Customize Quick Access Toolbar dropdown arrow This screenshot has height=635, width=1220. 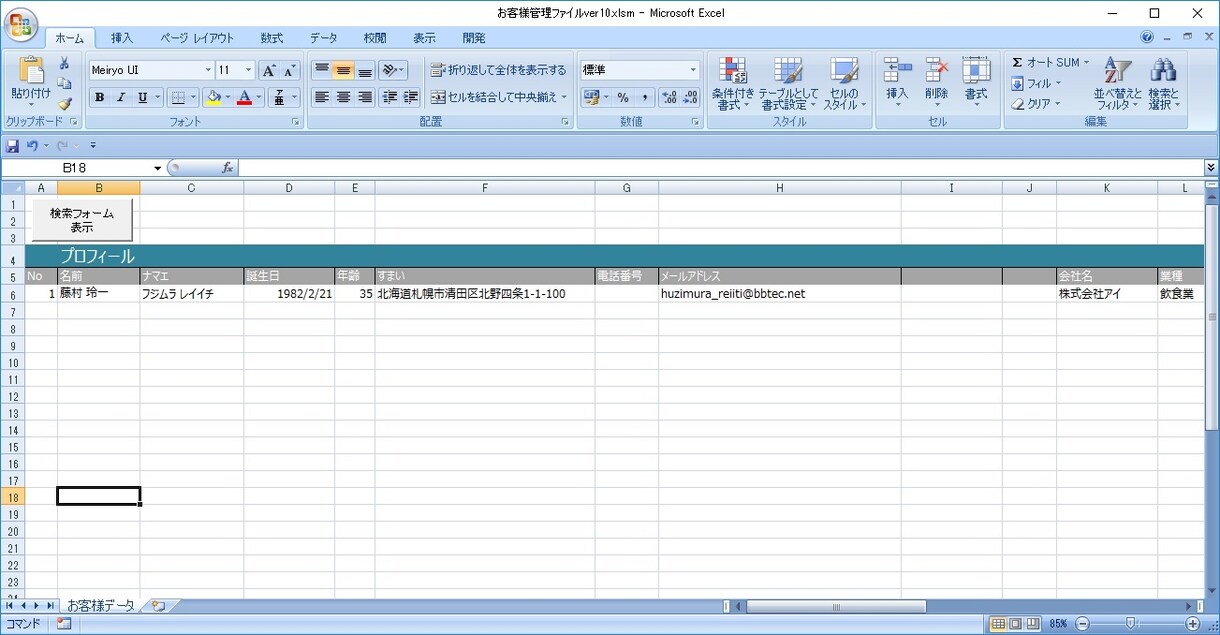[x=93, y=146]
